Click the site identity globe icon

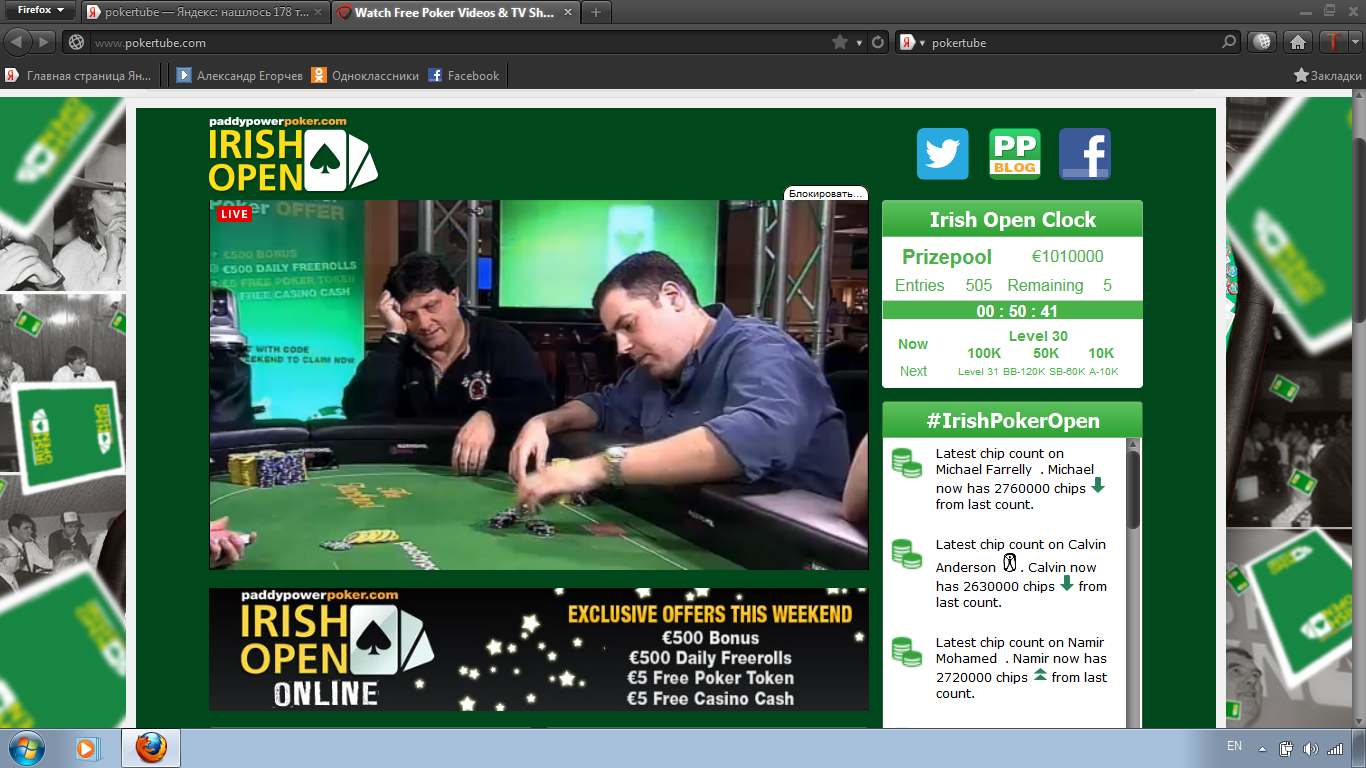click(x=76, y=43)
